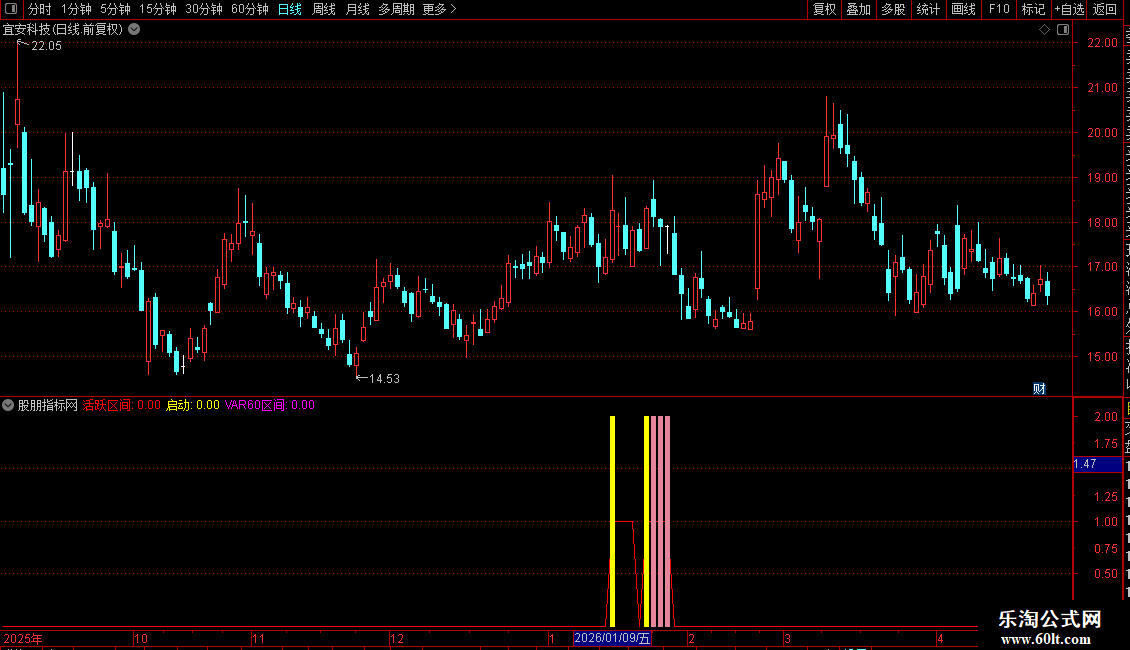Screen dimensions: 1130x650
Task: Expand the 更多 periods menu
Action: point(440,9)
